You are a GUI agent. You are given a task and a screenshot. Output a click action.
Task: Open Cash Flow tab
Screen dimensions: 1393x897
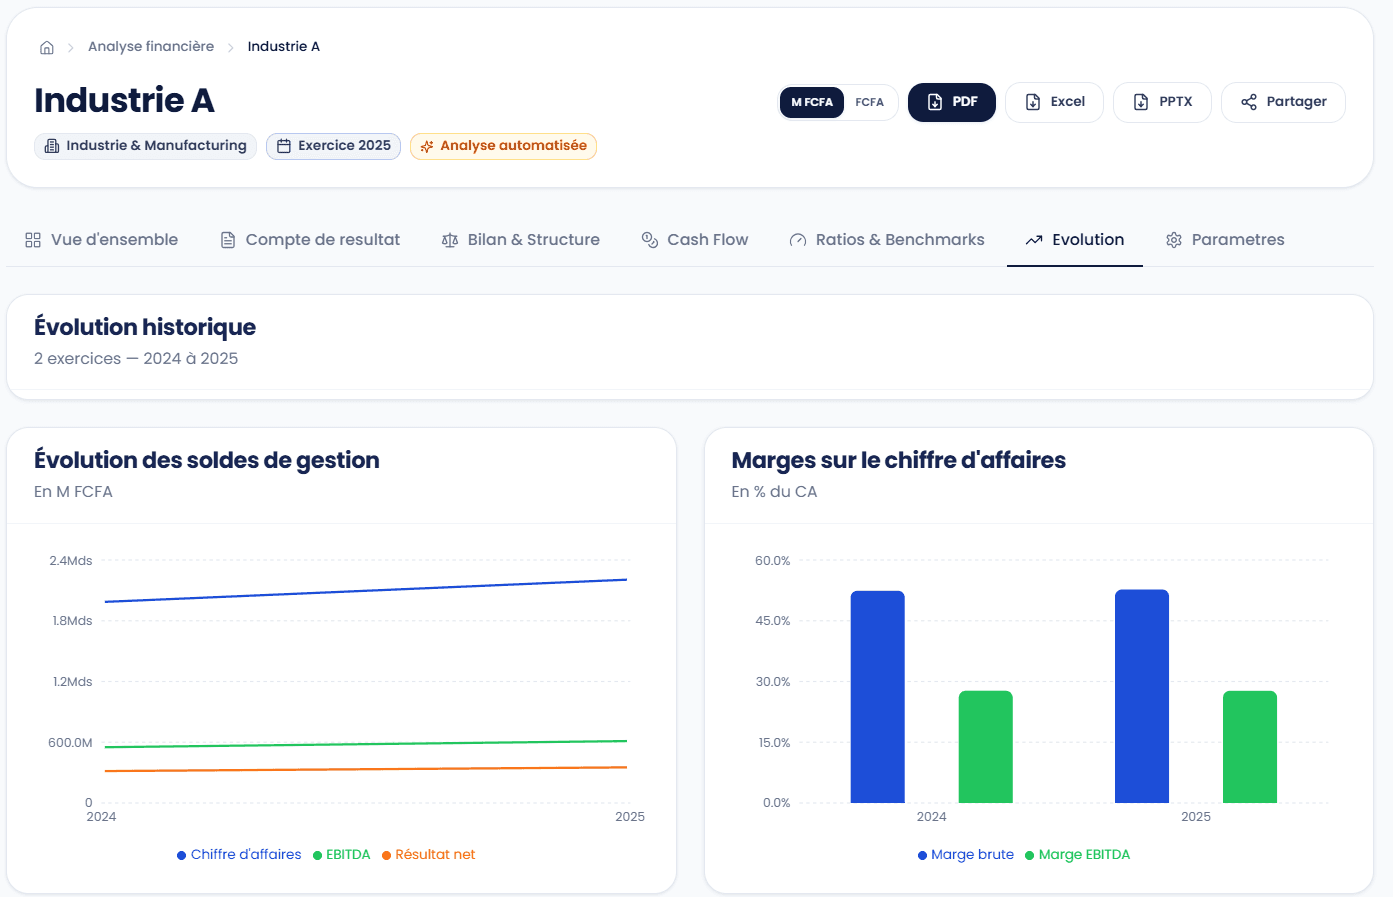[x=695, y=240]
